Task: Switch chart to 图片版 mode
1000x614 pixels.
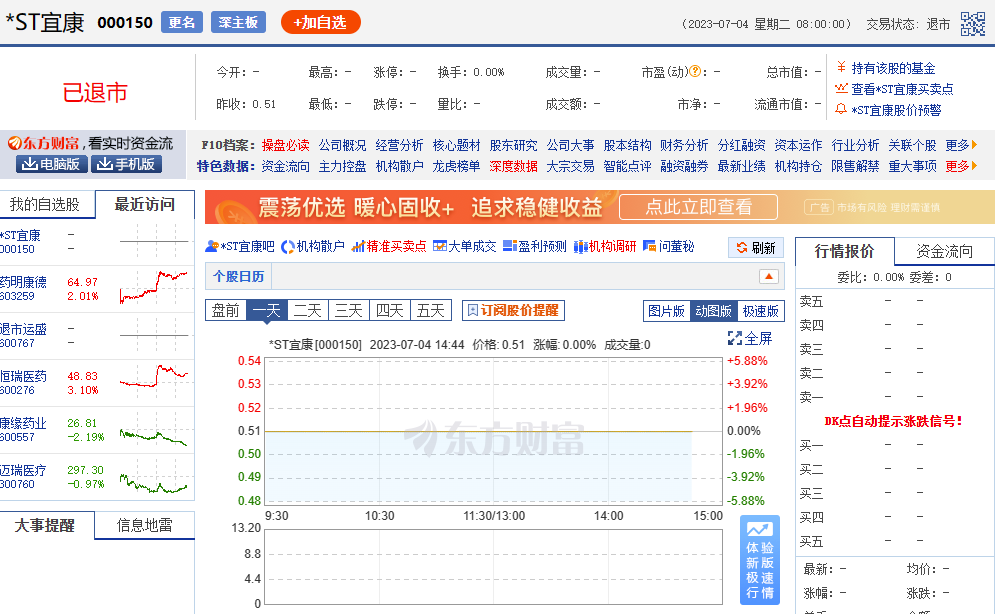Action: [666, 311]
